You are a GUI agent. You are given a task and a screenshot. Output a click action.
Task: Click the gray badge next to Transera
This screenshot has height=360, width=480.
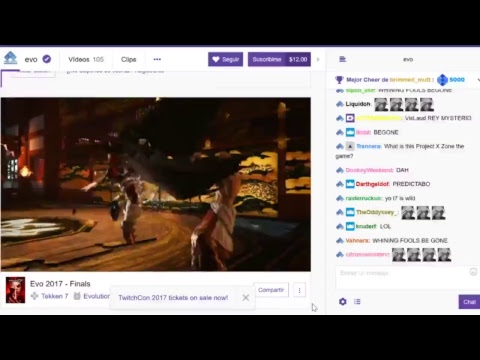click(350, 146)
